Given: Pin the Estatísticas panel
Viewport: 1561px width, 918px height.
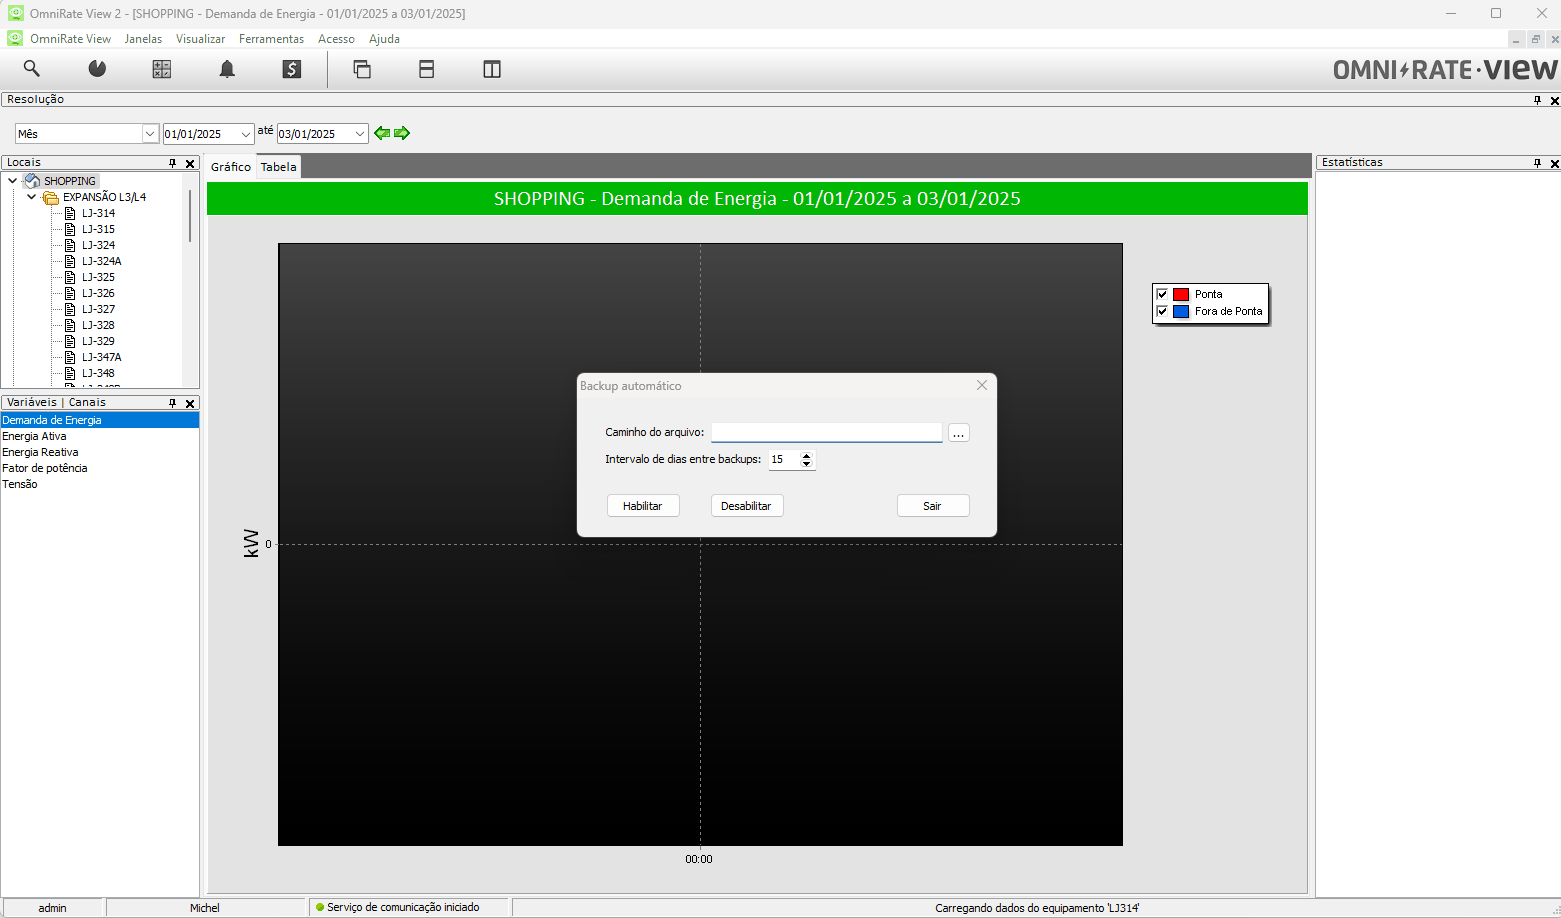Looking at the screenshot, I should pyautogui.click(x=1538, y=163).
